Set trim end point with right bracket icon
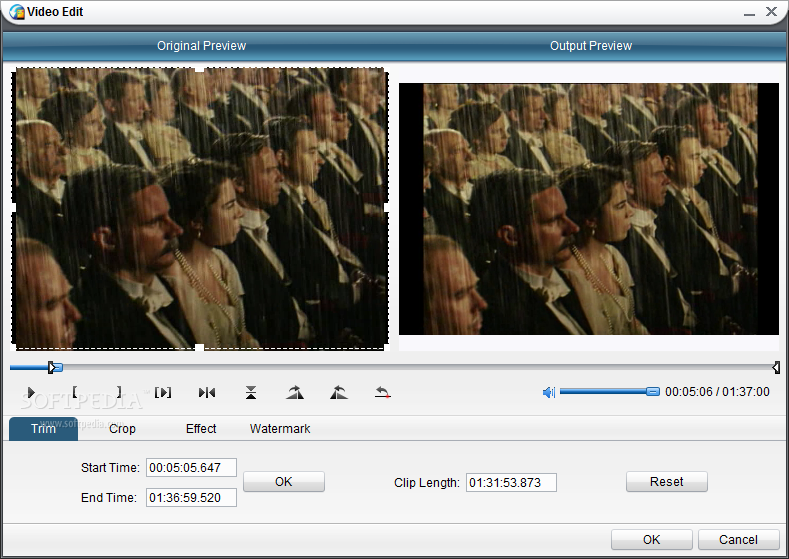789x559 pixels. pos(119,392)
